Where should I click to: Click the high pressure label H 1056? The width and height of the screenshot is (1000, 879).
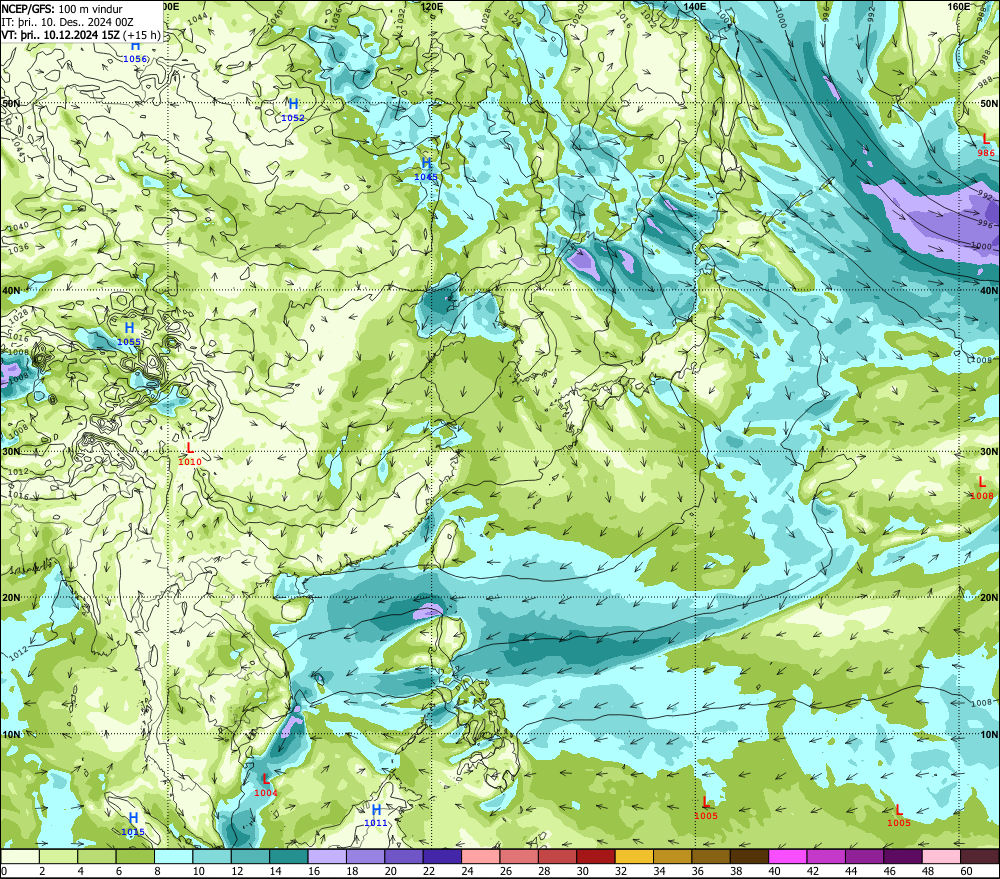click(x=135, y=52)
